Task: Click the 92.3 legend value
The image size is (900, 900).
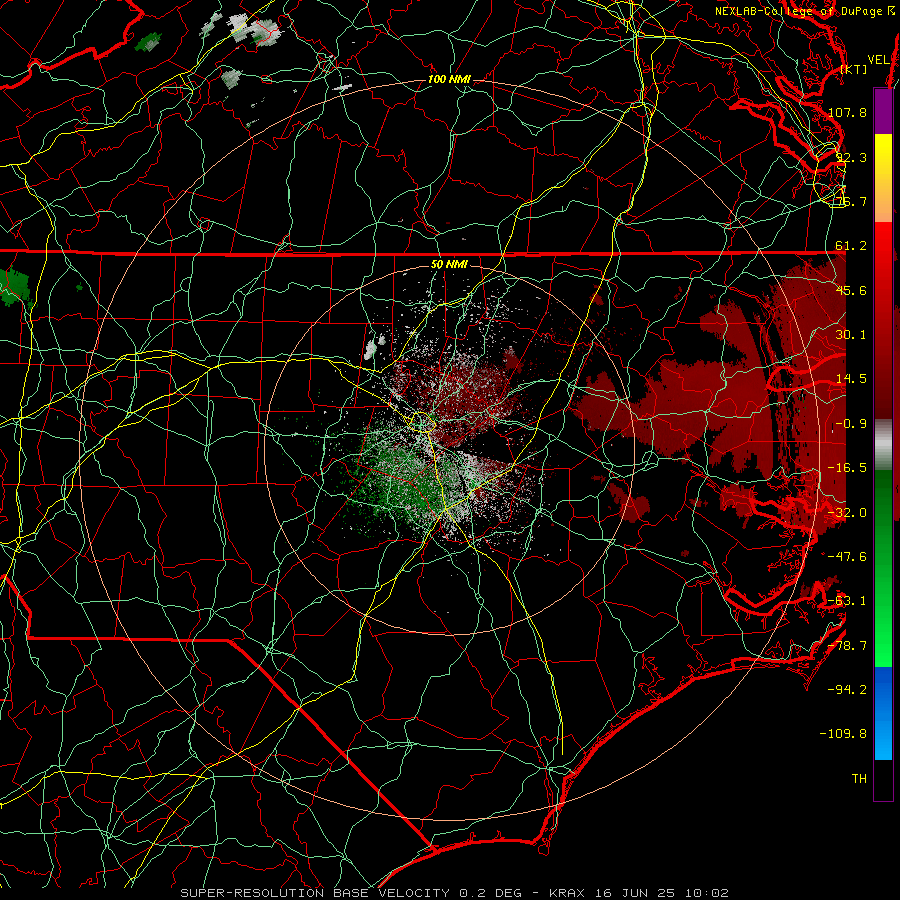Action: point(851,157)
